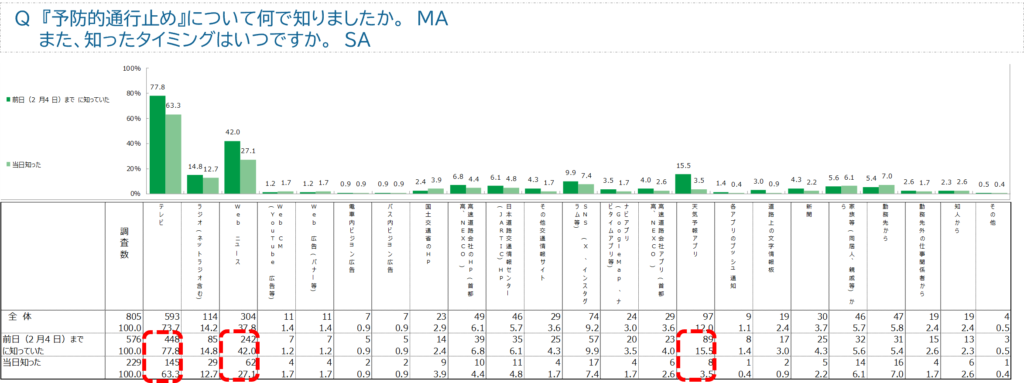Select the 77.8 dark green テレビ bar

[157, 144]
